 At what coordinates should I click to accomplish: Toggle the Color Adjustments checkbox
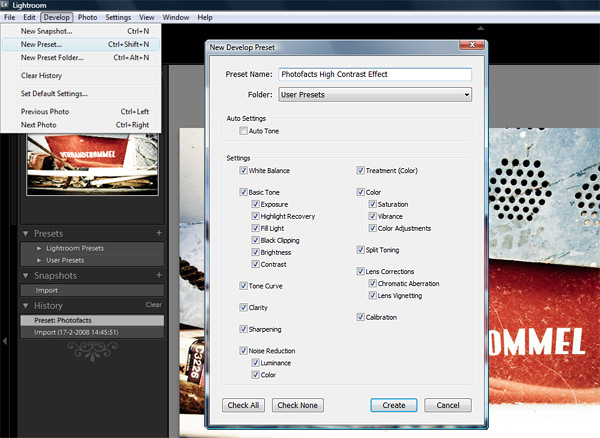(x=372, y=228)
